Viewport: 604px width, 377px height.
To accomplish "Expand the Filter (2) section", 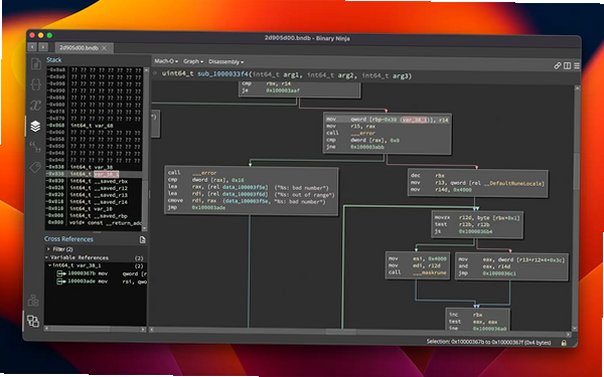I will [x=49, y=249].
